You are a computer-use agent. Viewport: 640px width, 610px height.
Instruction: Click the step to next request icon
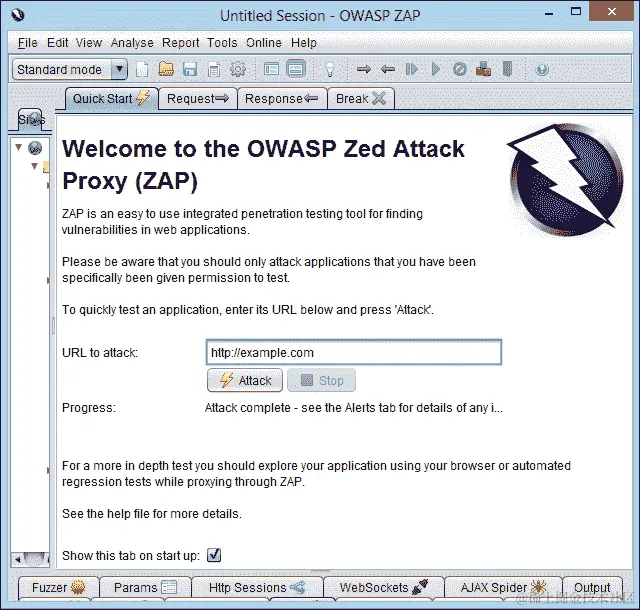tap(412, 69)
